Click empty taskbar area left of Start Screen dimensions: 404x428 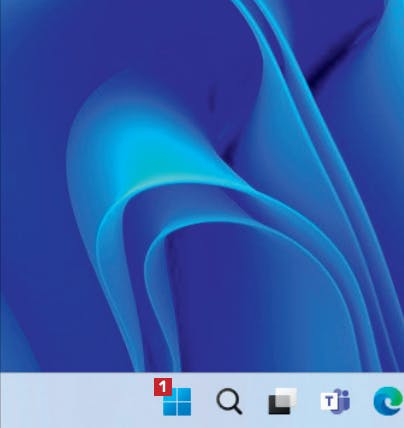point(73,400)
